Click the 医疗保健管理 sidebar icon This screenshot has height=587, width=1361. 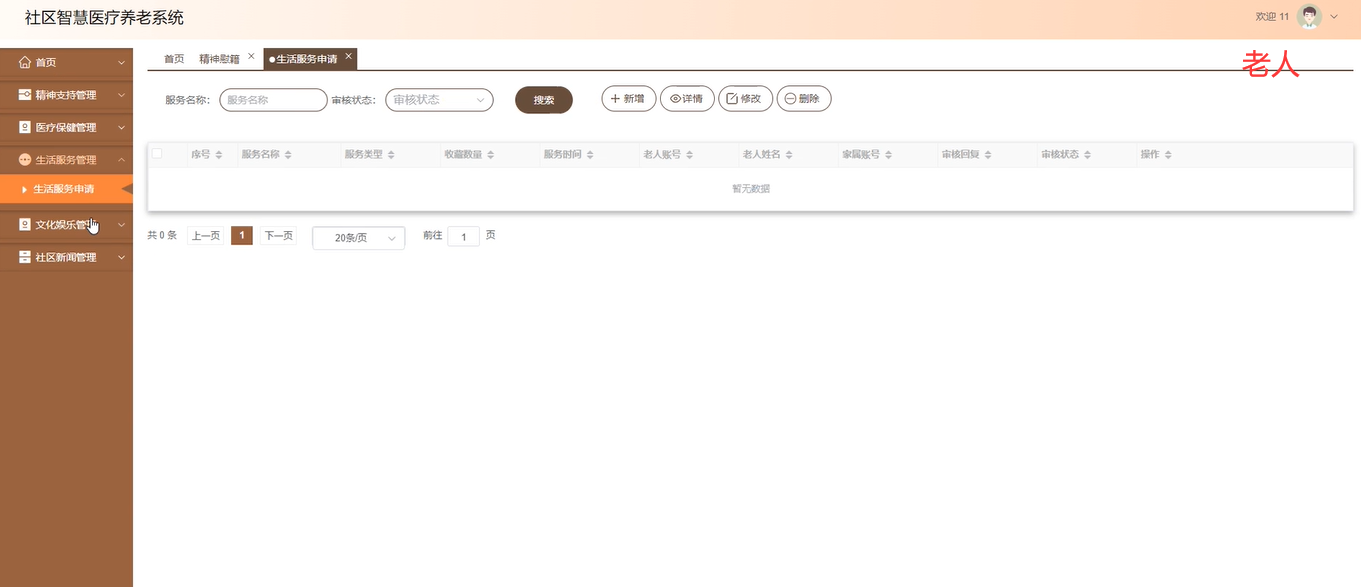click(x=25, y=128)
